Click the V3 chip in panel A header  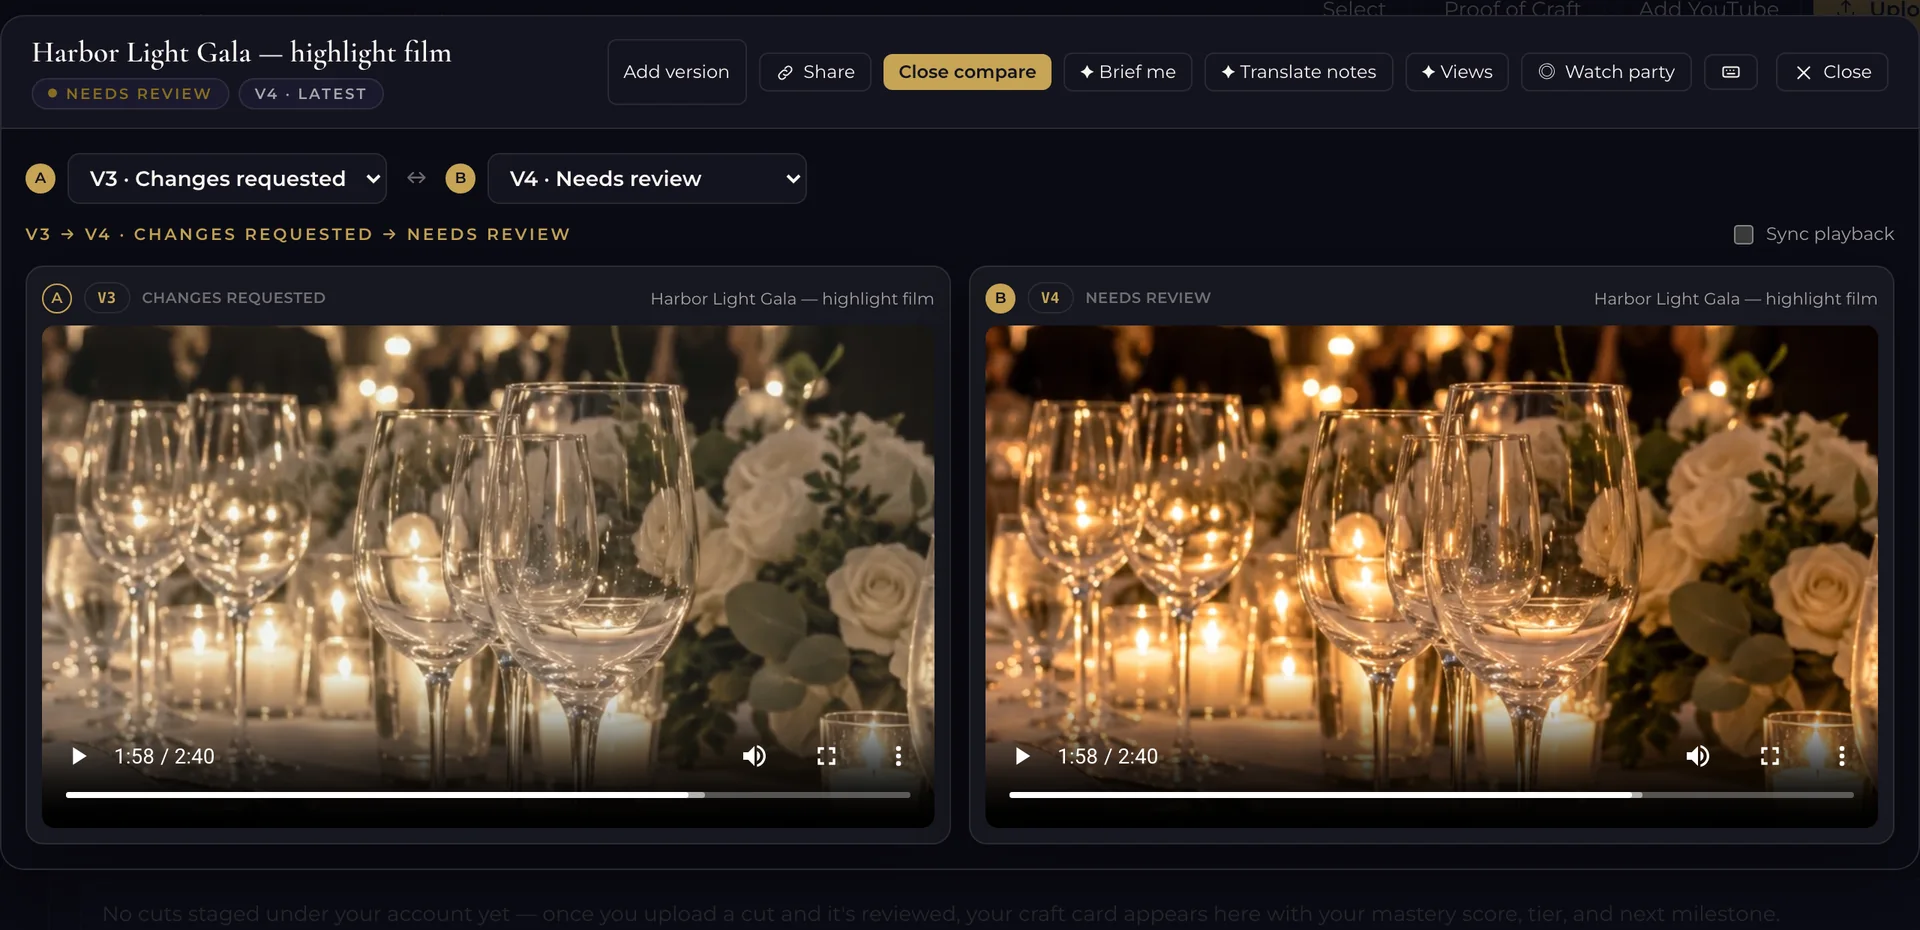coord(106,298)
